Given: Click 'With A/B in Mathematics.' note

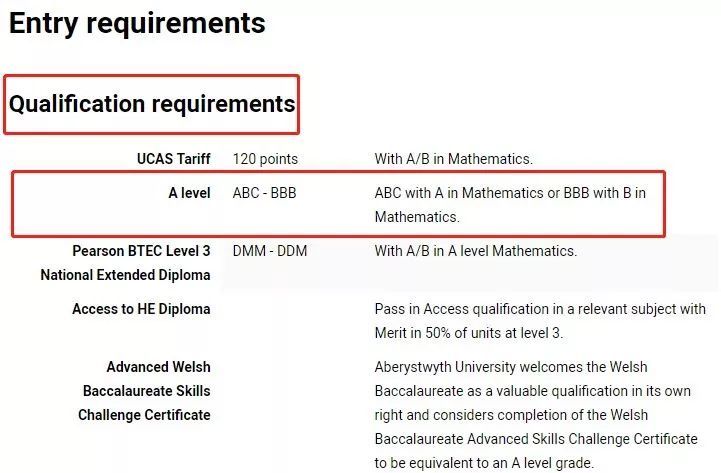Looking at the screenshot, I should tap(453, 159).
